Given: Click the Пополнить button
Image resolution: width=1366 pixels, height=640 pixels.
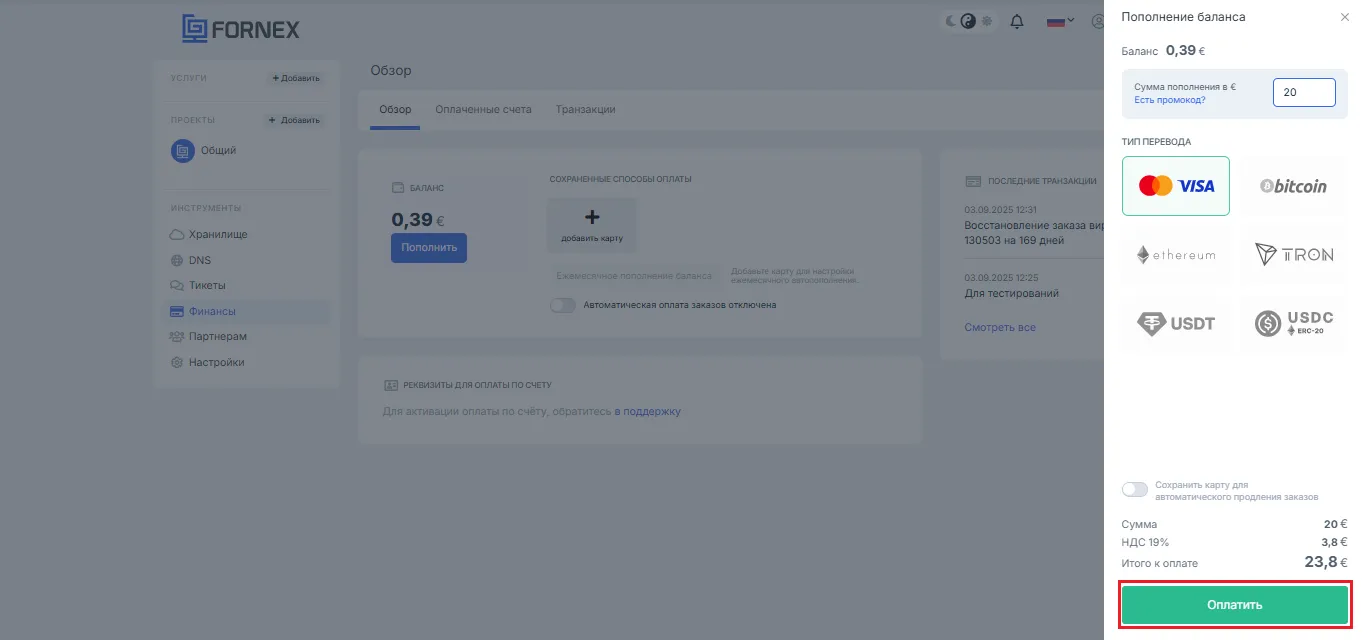Looking at the screenshot, I should pyautogui.click(x=429, y=248).
